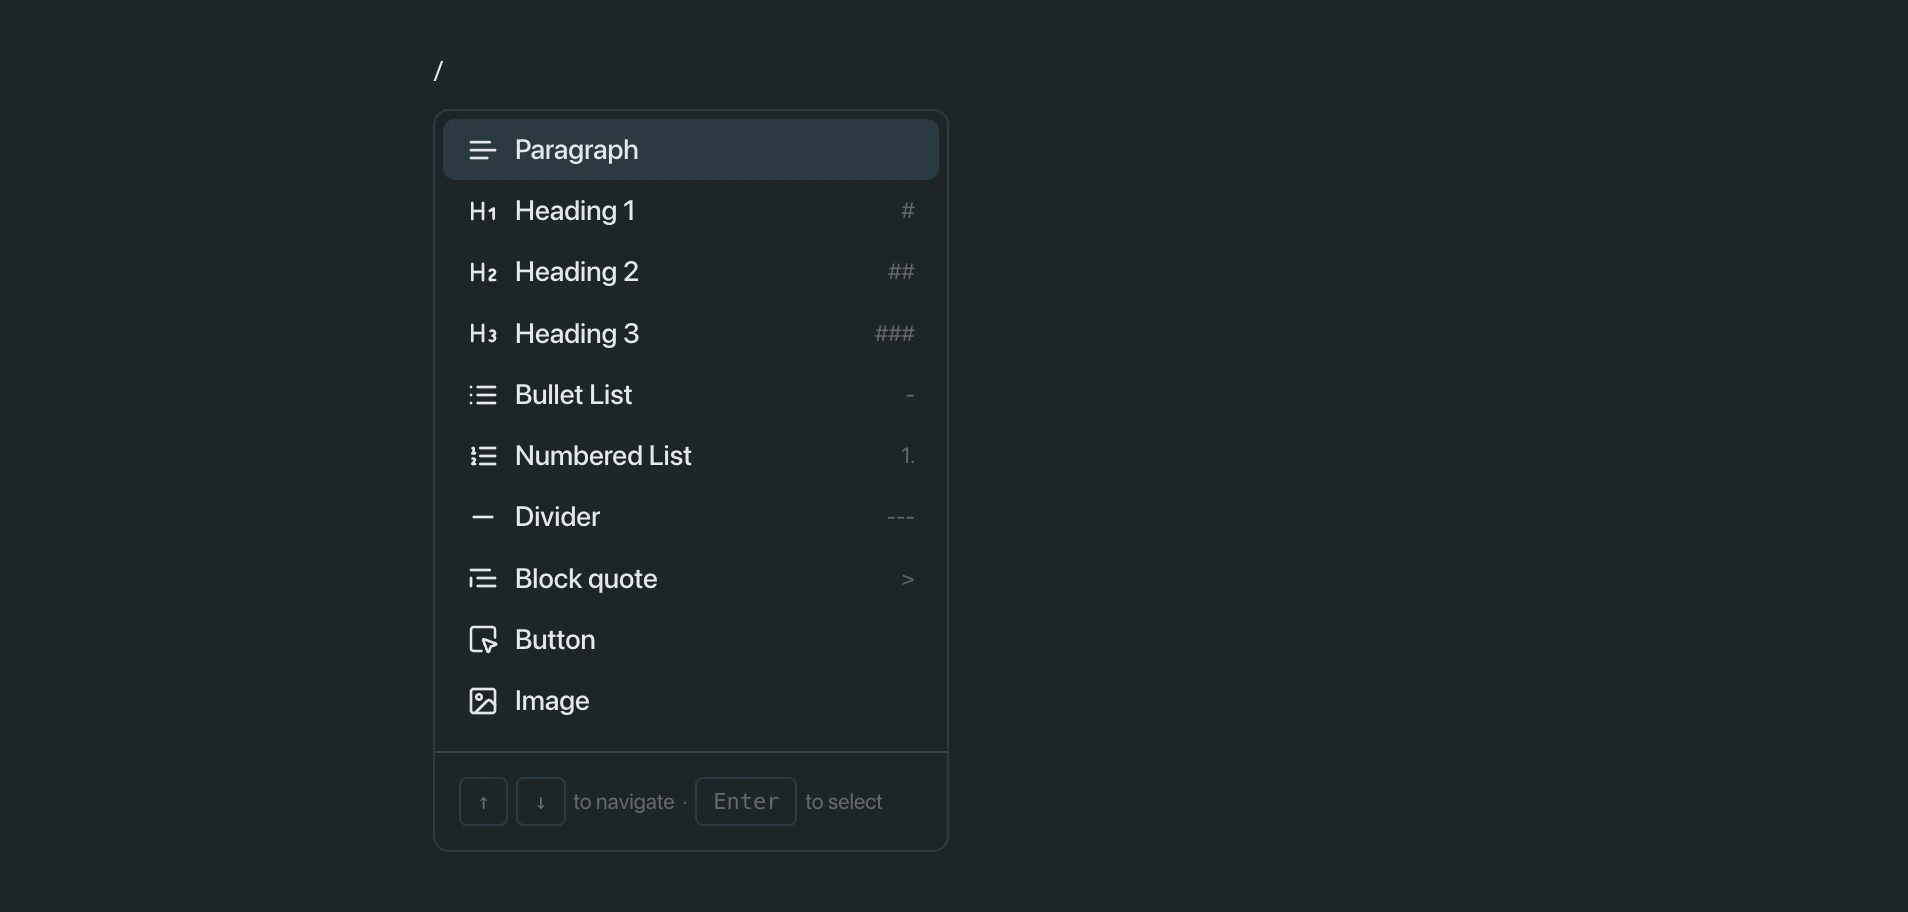Screen dimensions: 1908x912
Task: Select the H3 heading icon
Action: click(483, 334)
